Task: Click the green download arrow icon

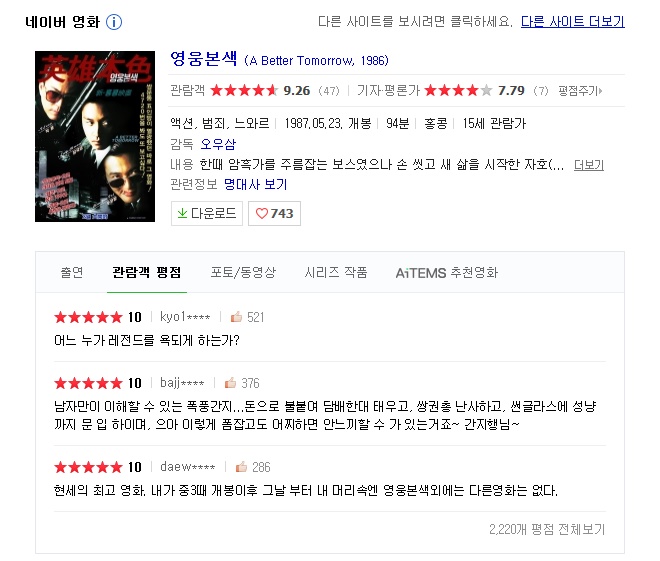Action: point(182,214)
